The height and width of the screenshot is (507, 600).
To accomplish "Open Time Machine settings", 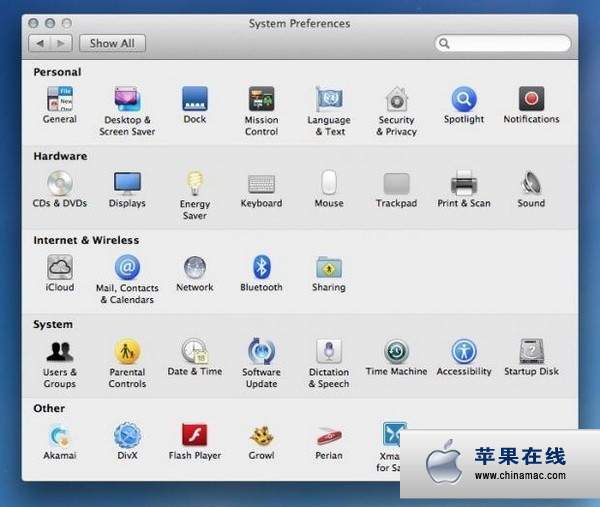I will [396, 352].
